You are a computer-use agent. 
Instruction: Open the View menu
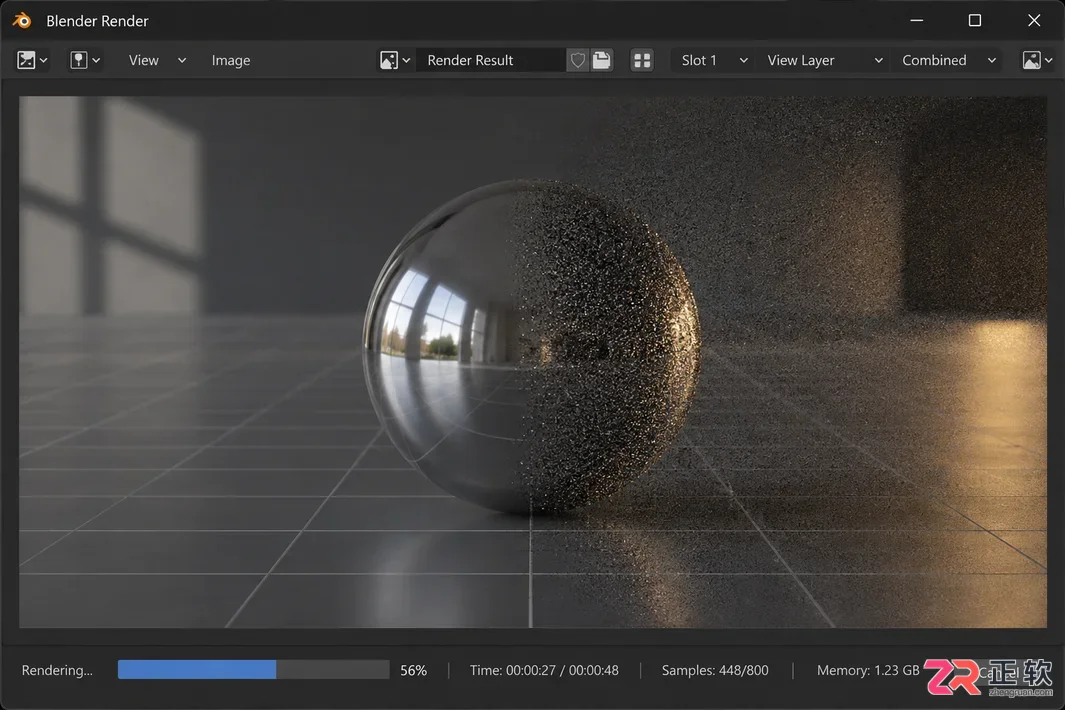(x=143, y=60)
